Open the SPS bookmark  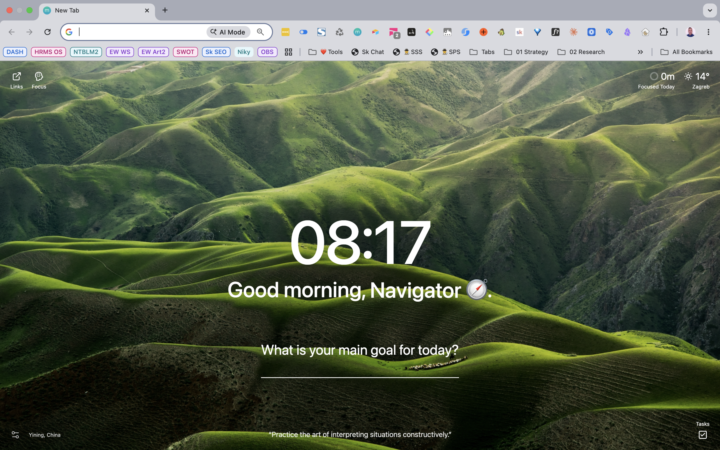point(445,52)
